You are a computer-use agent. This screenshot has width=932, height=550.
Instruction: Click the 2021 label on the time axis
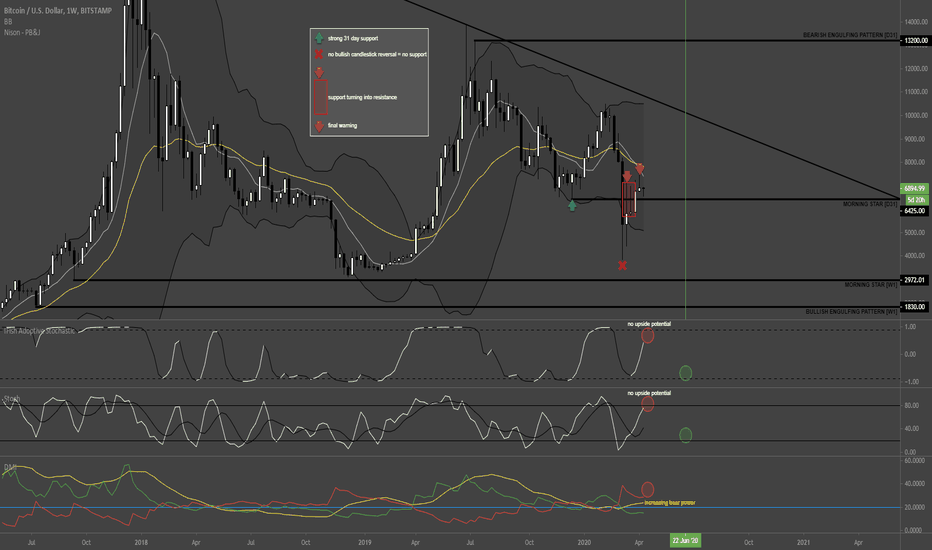(803, 542)
